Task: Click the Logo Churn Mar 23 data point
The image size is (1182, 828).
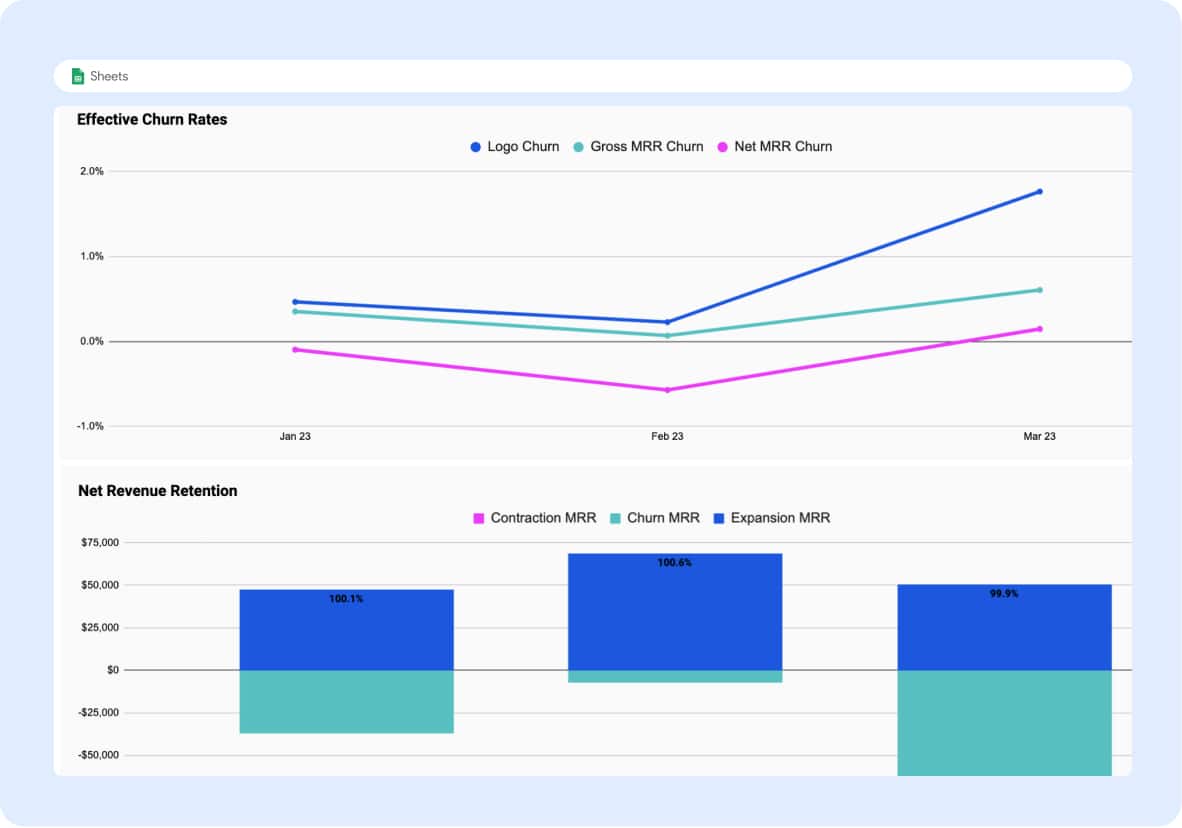Action: tap(1039, 192)
